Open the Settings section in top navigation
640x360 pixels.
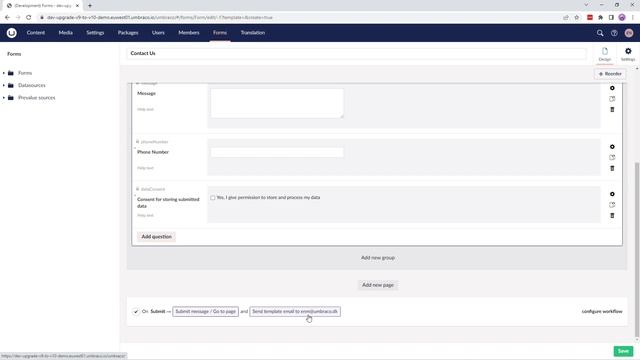(95, 33)
